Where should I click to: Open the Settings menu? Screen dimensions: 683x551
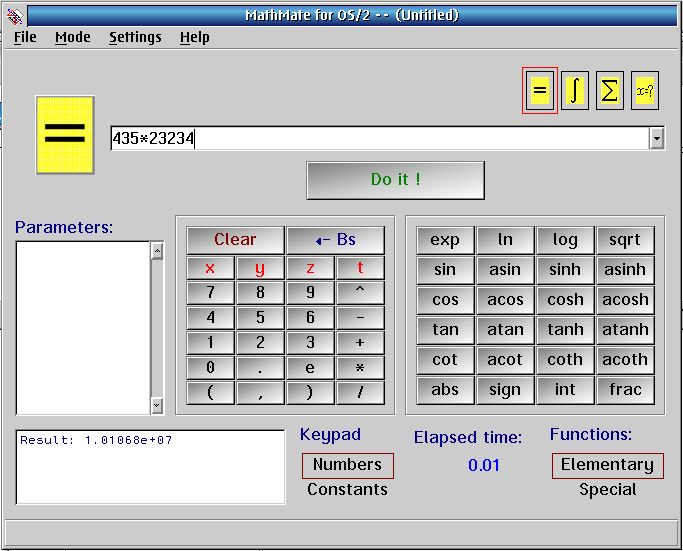coord(135,37)
